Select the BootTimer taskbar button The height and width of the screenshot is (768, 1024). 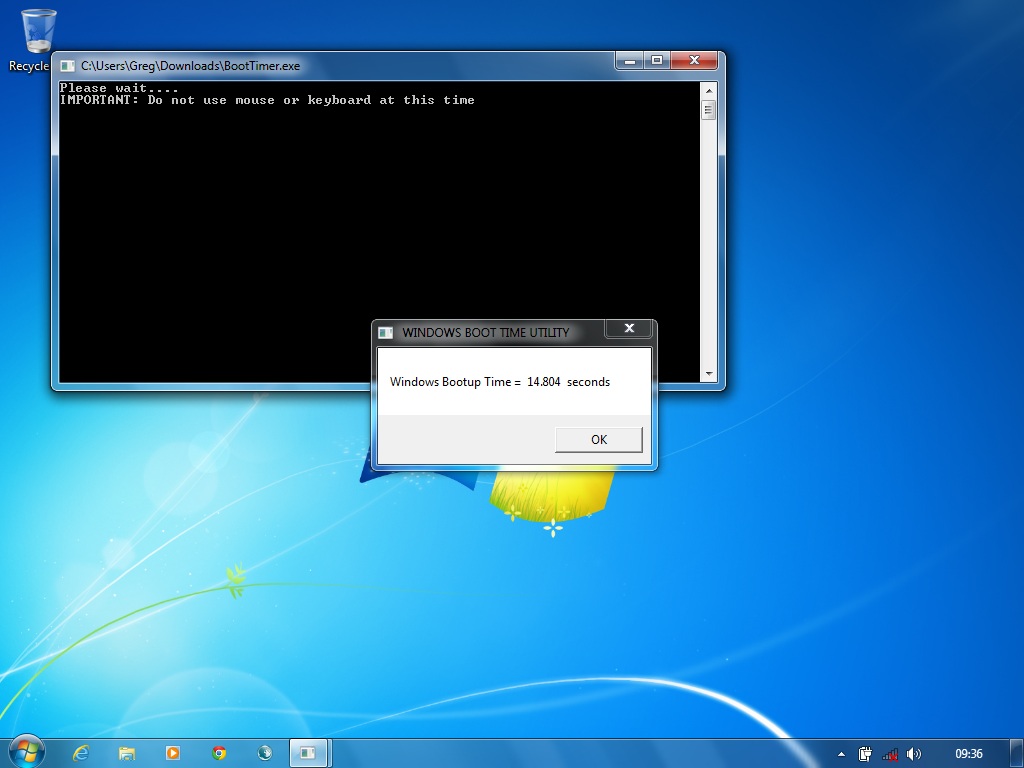click(x=308, y=753)
